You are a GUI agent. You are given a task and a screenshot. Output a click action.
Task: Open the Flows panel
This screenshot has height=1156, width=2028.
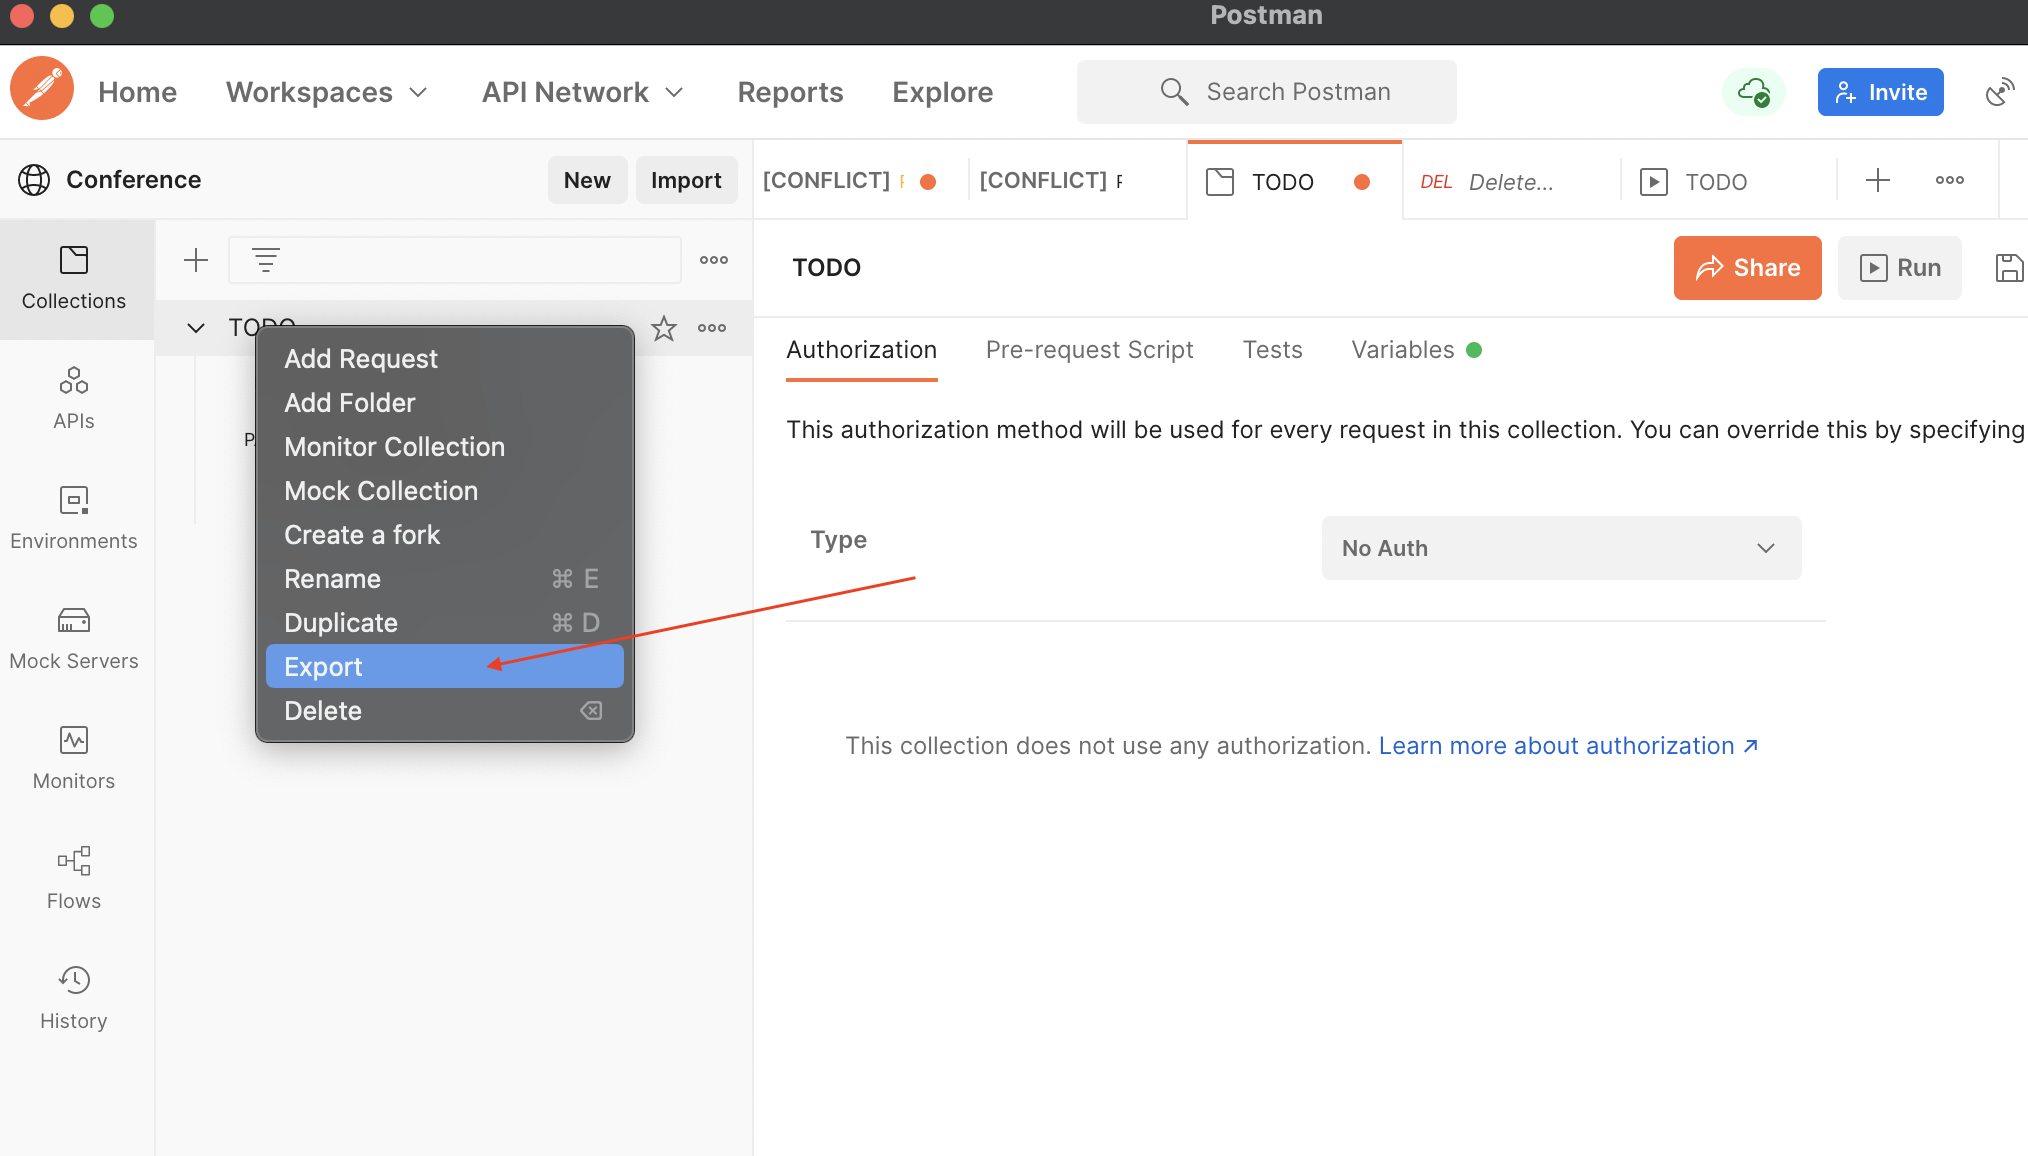[x=74, y=878]
